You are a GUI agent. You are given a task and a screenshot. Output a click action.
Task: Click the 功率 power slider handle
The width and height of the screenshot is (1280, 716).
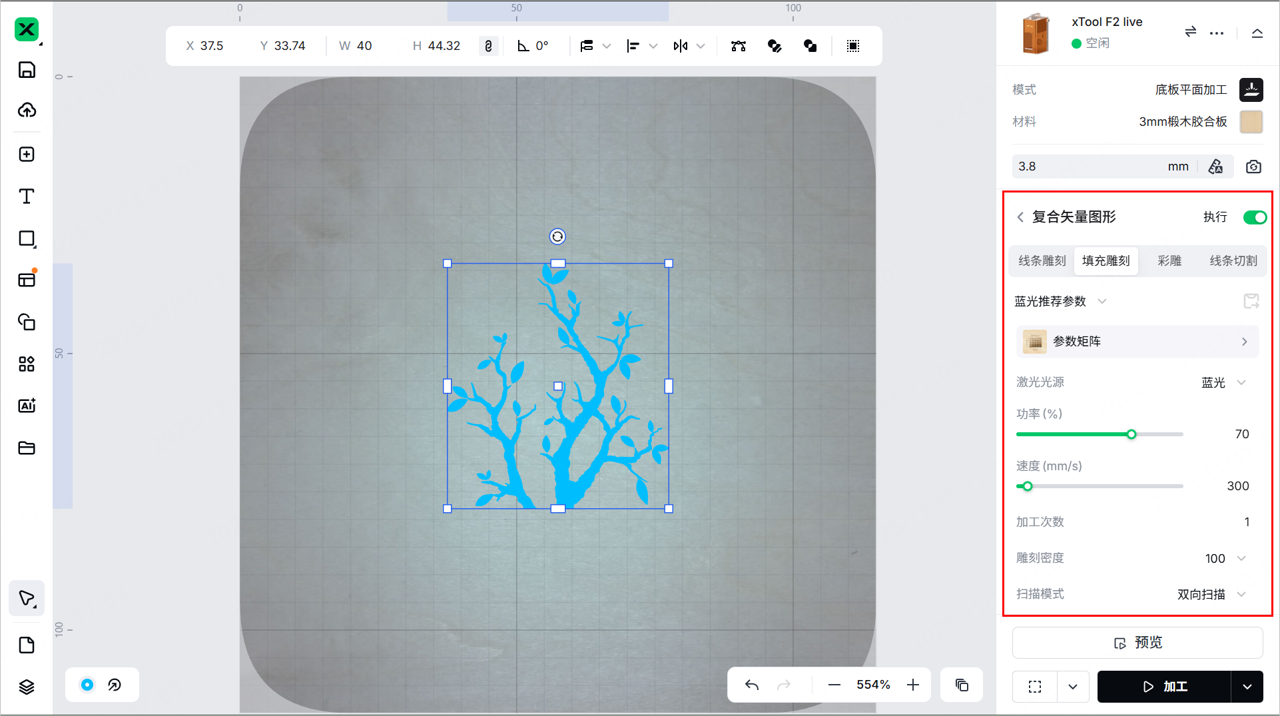point(1132,434)
